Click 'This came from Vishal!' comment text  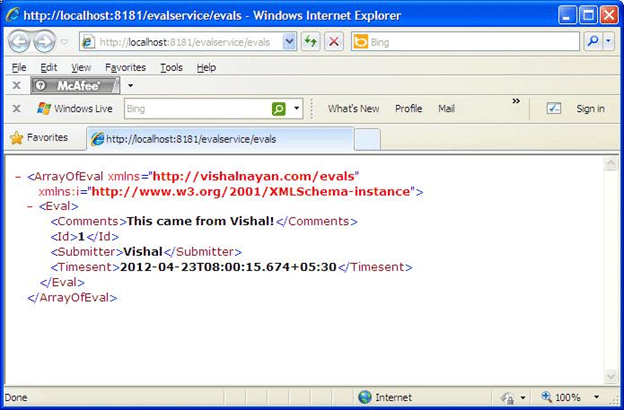(x=200, y=221)
